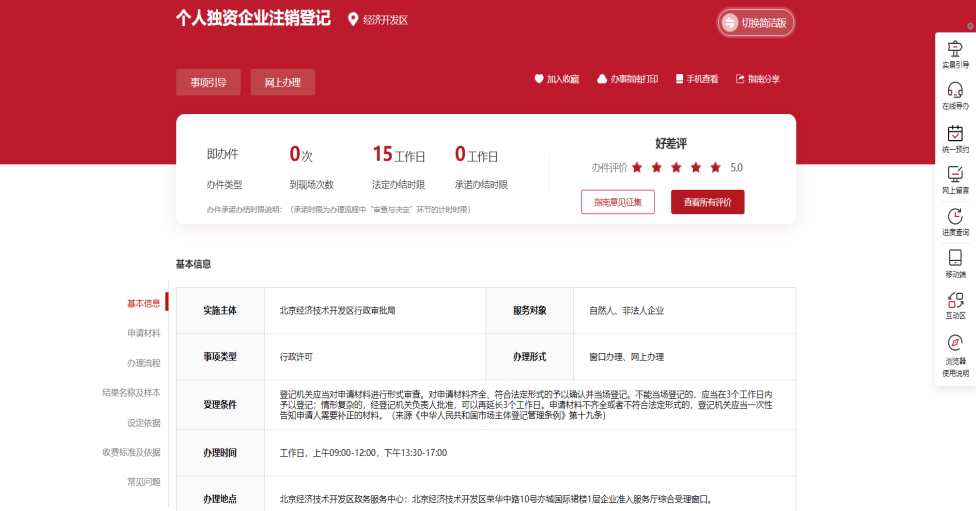Click the fifth rating star
Viewport: 976px width, 511px height.
714,168
